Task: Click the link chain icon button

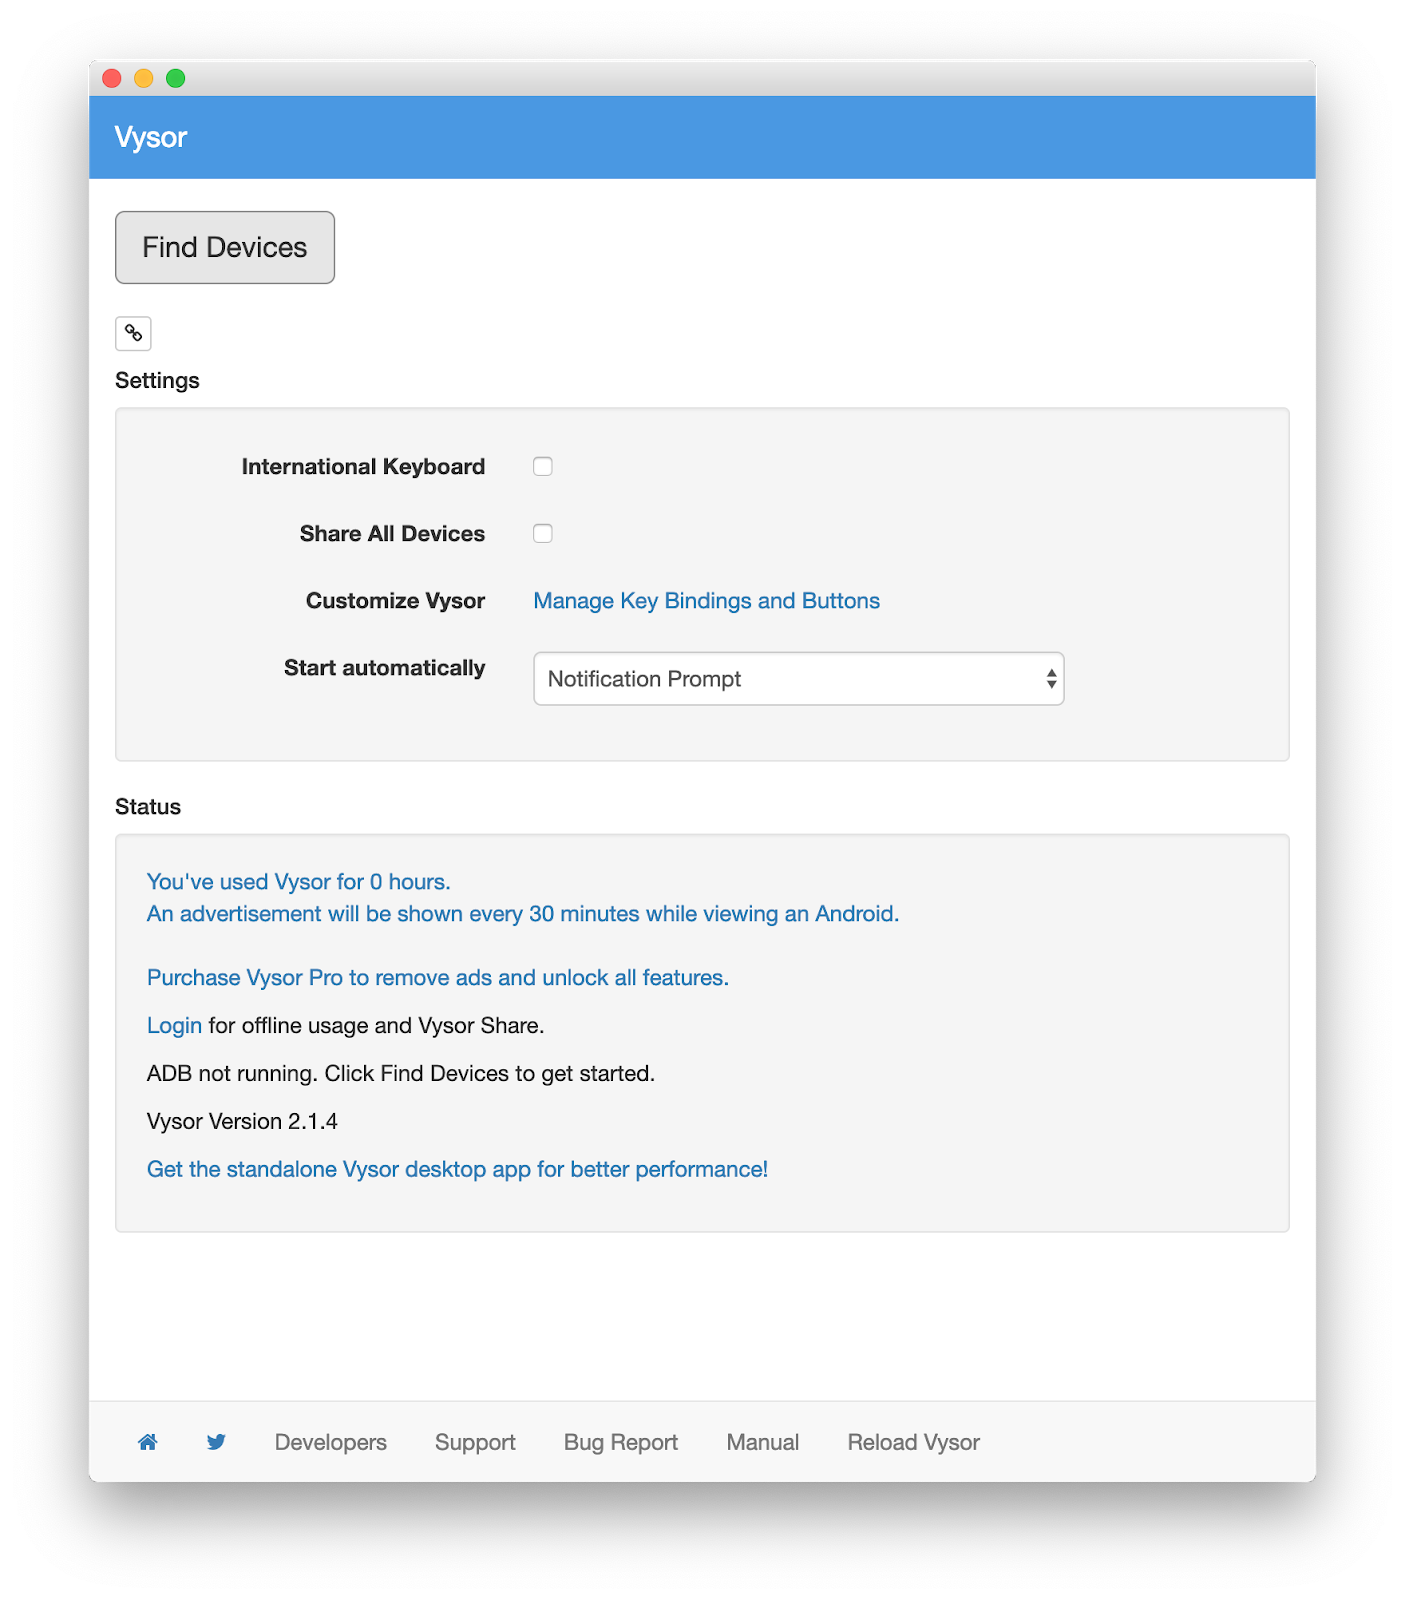Action: (x=133, y=333)
